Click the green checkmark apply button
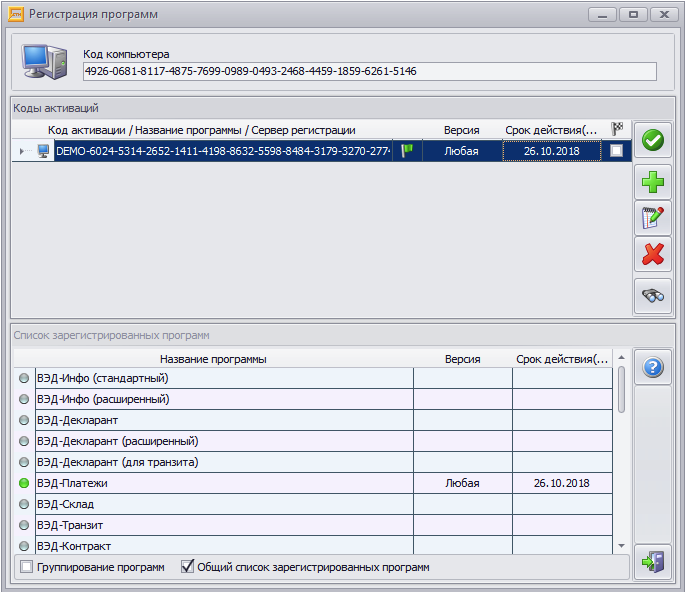The height and width of the screenshot is (592, 685). [653, 141]
